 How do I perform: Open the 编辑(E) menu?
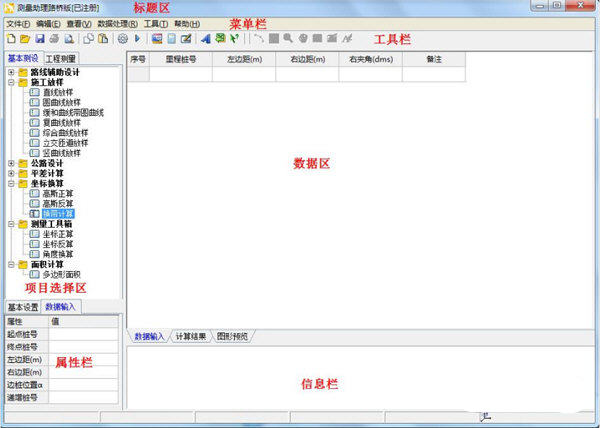pyautogui.click(x=48, y=24)
